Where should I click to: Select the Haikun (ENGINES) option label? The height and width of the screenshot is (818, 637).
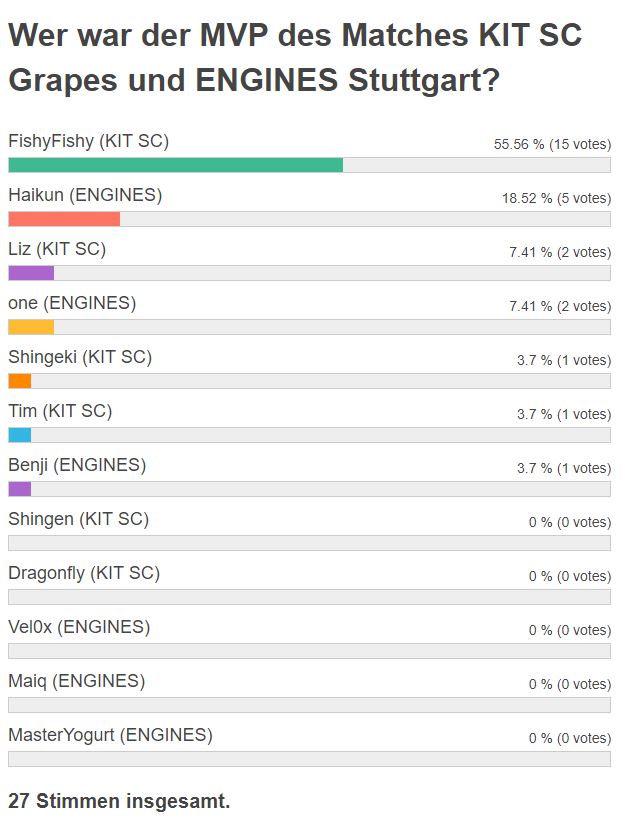pos(86,195)
